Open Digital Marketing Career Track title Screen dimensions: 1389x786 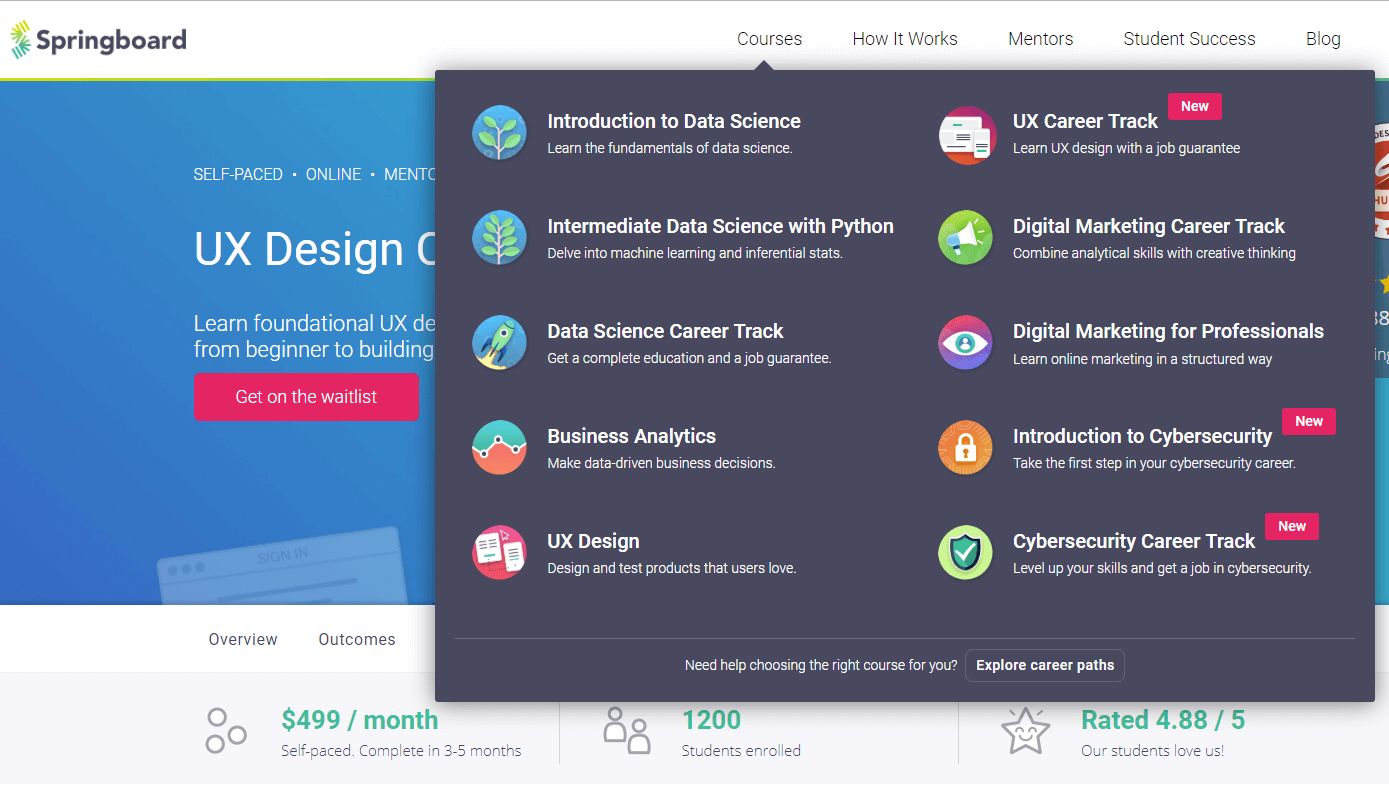tap(1149, 226)
